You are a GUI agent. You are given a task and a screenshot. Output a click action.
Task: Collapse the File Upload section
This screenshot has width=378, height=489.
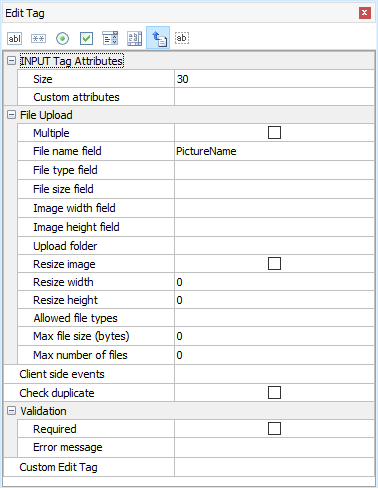coord(11,115)
